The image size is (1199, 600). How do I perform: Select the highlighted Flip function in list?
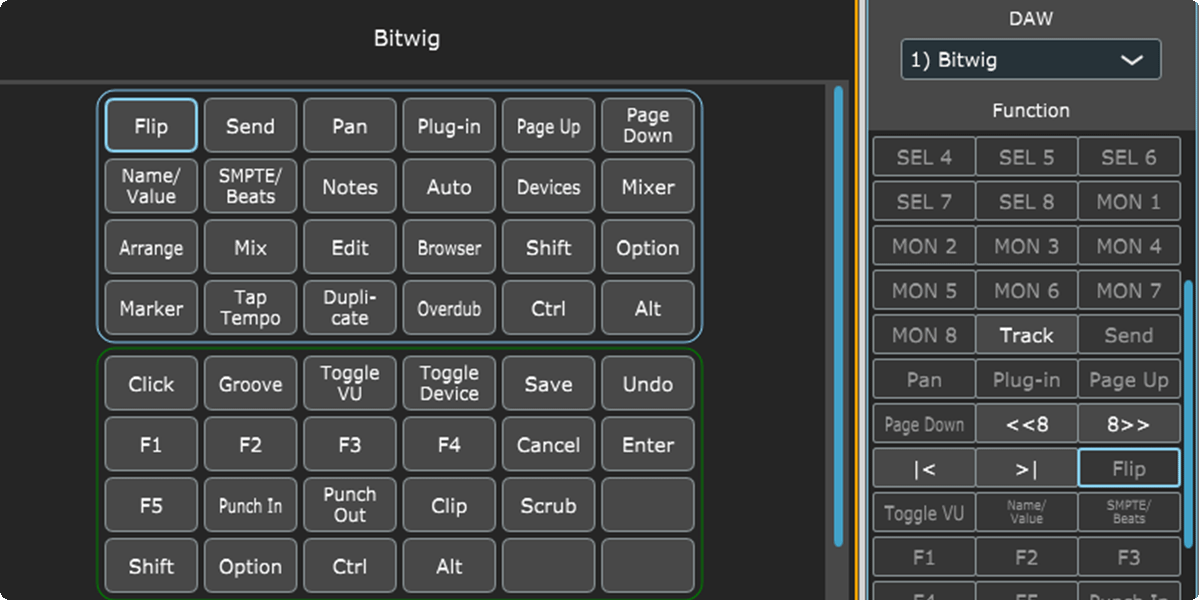[1128, 468]
